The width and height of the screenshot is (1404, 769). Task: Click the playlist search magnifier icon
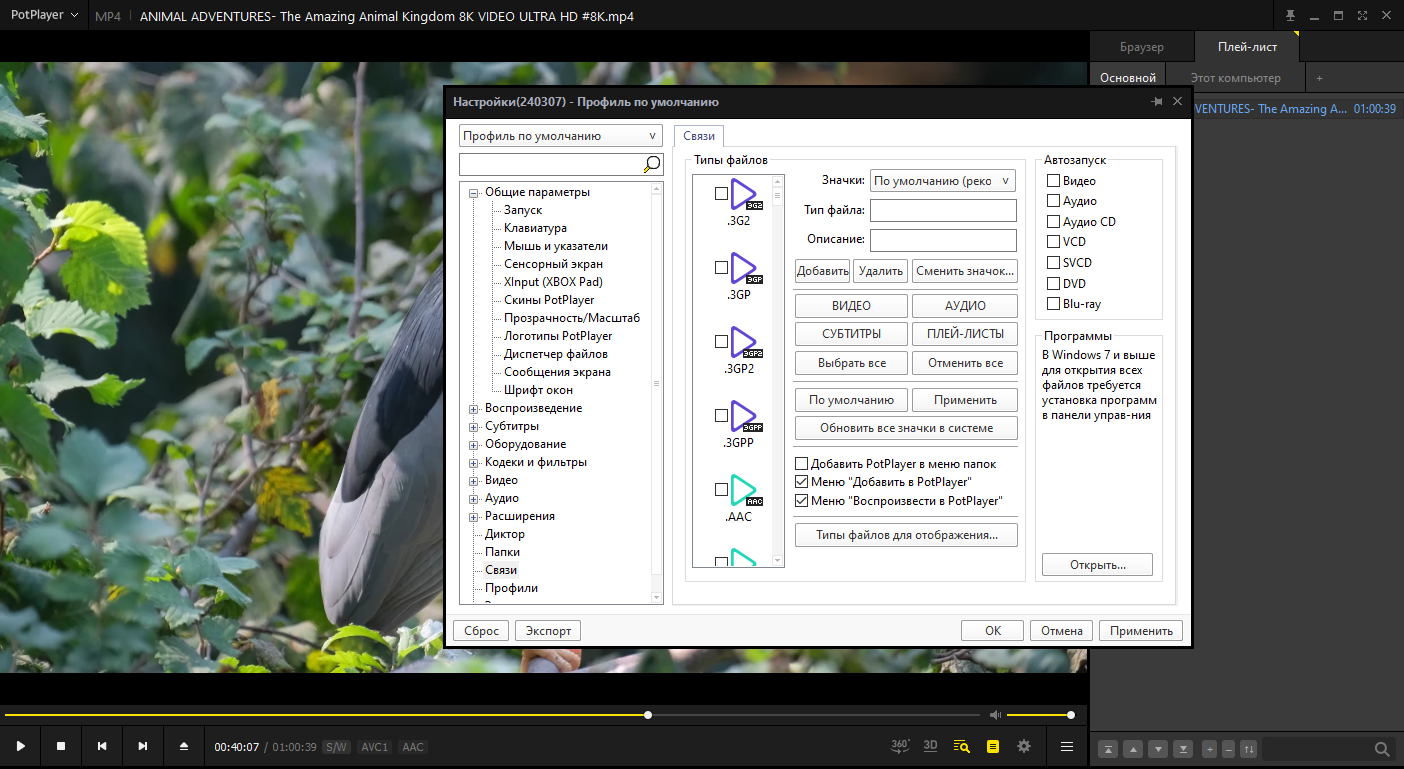1382,749
